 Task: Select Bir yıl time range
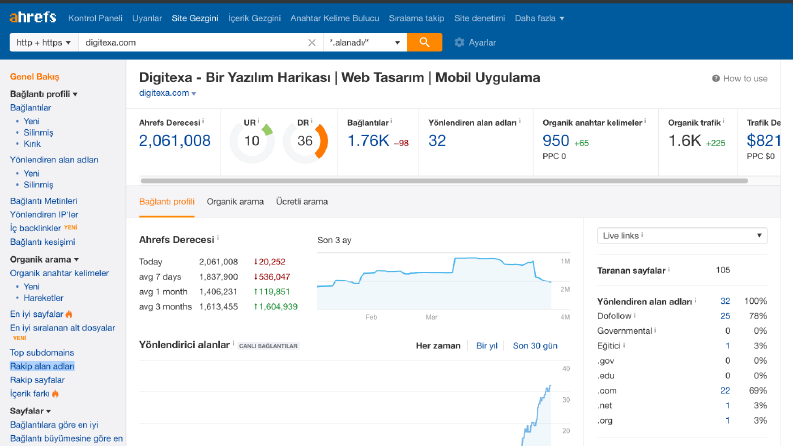pos(487,346)
